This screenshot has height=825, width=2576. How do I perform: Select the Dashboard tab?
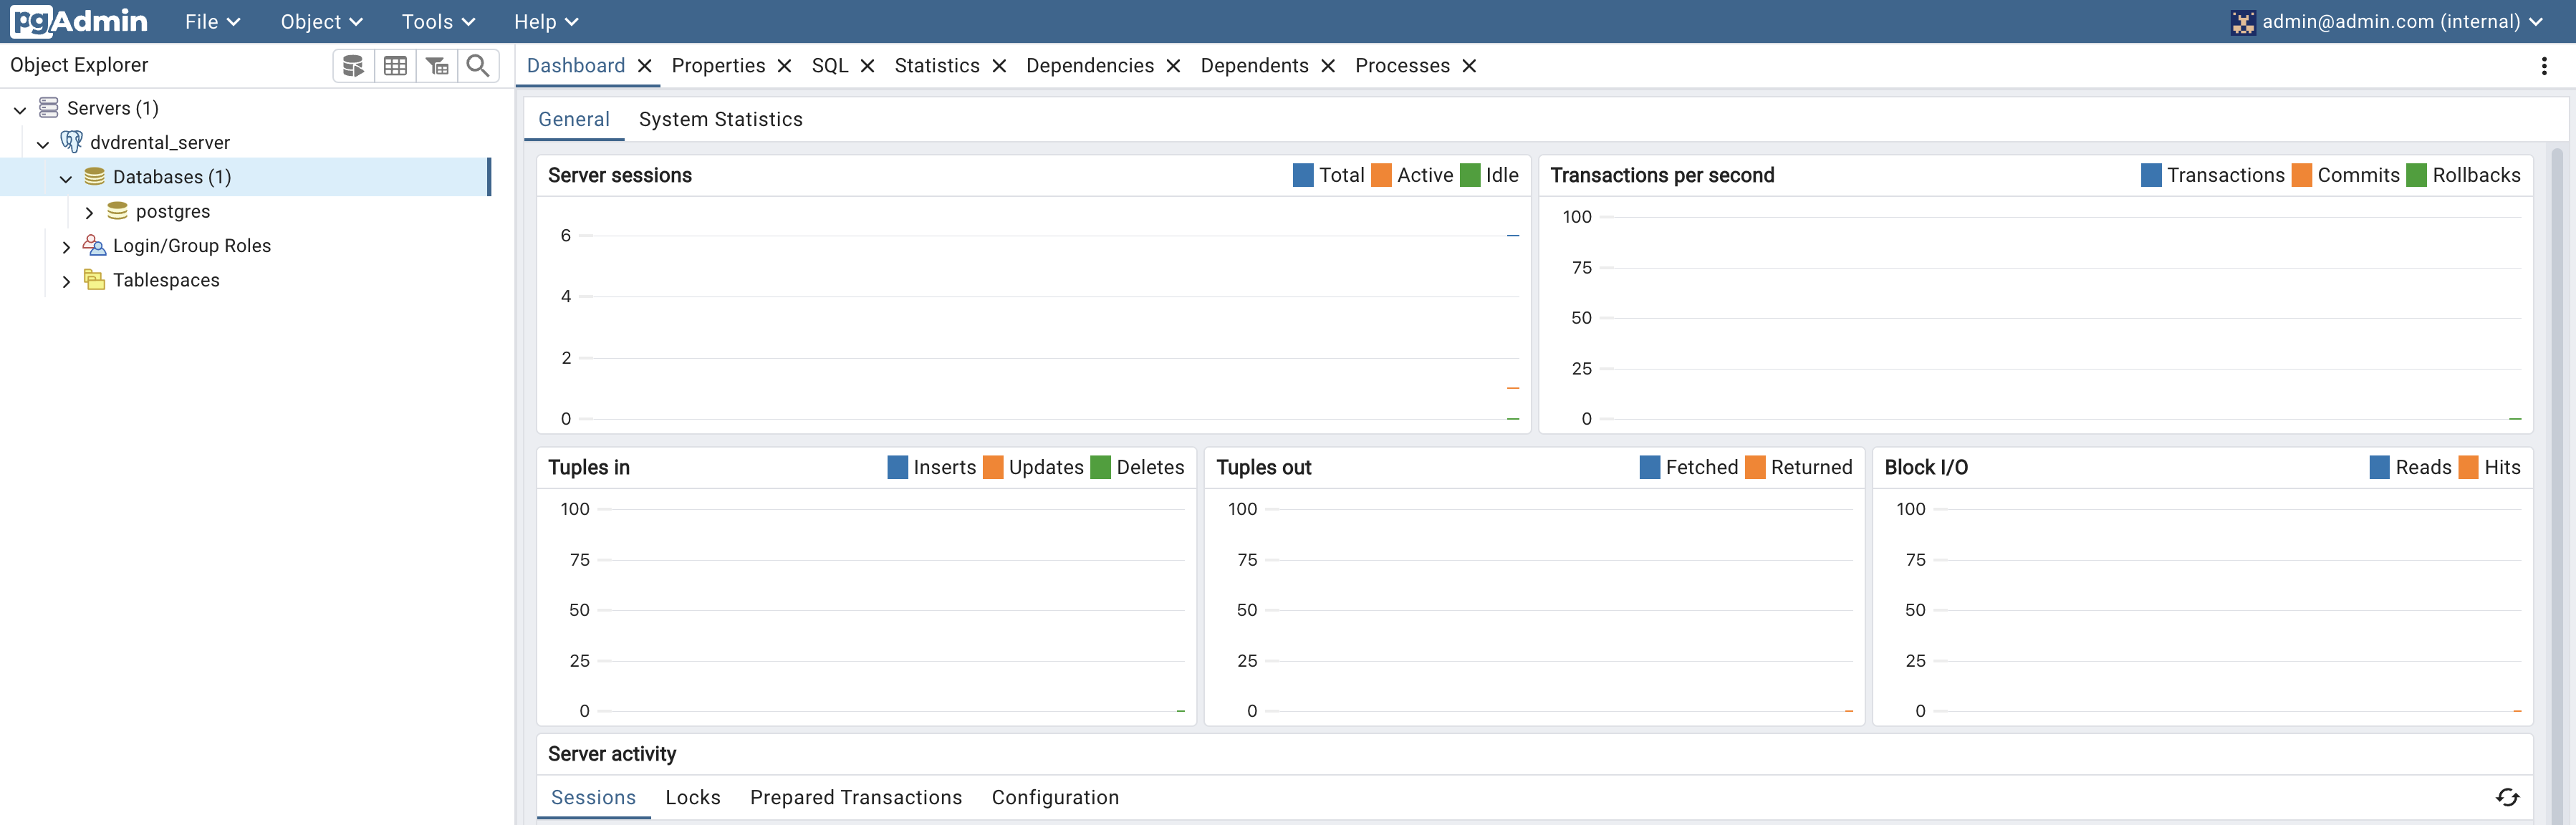(576, 66)
